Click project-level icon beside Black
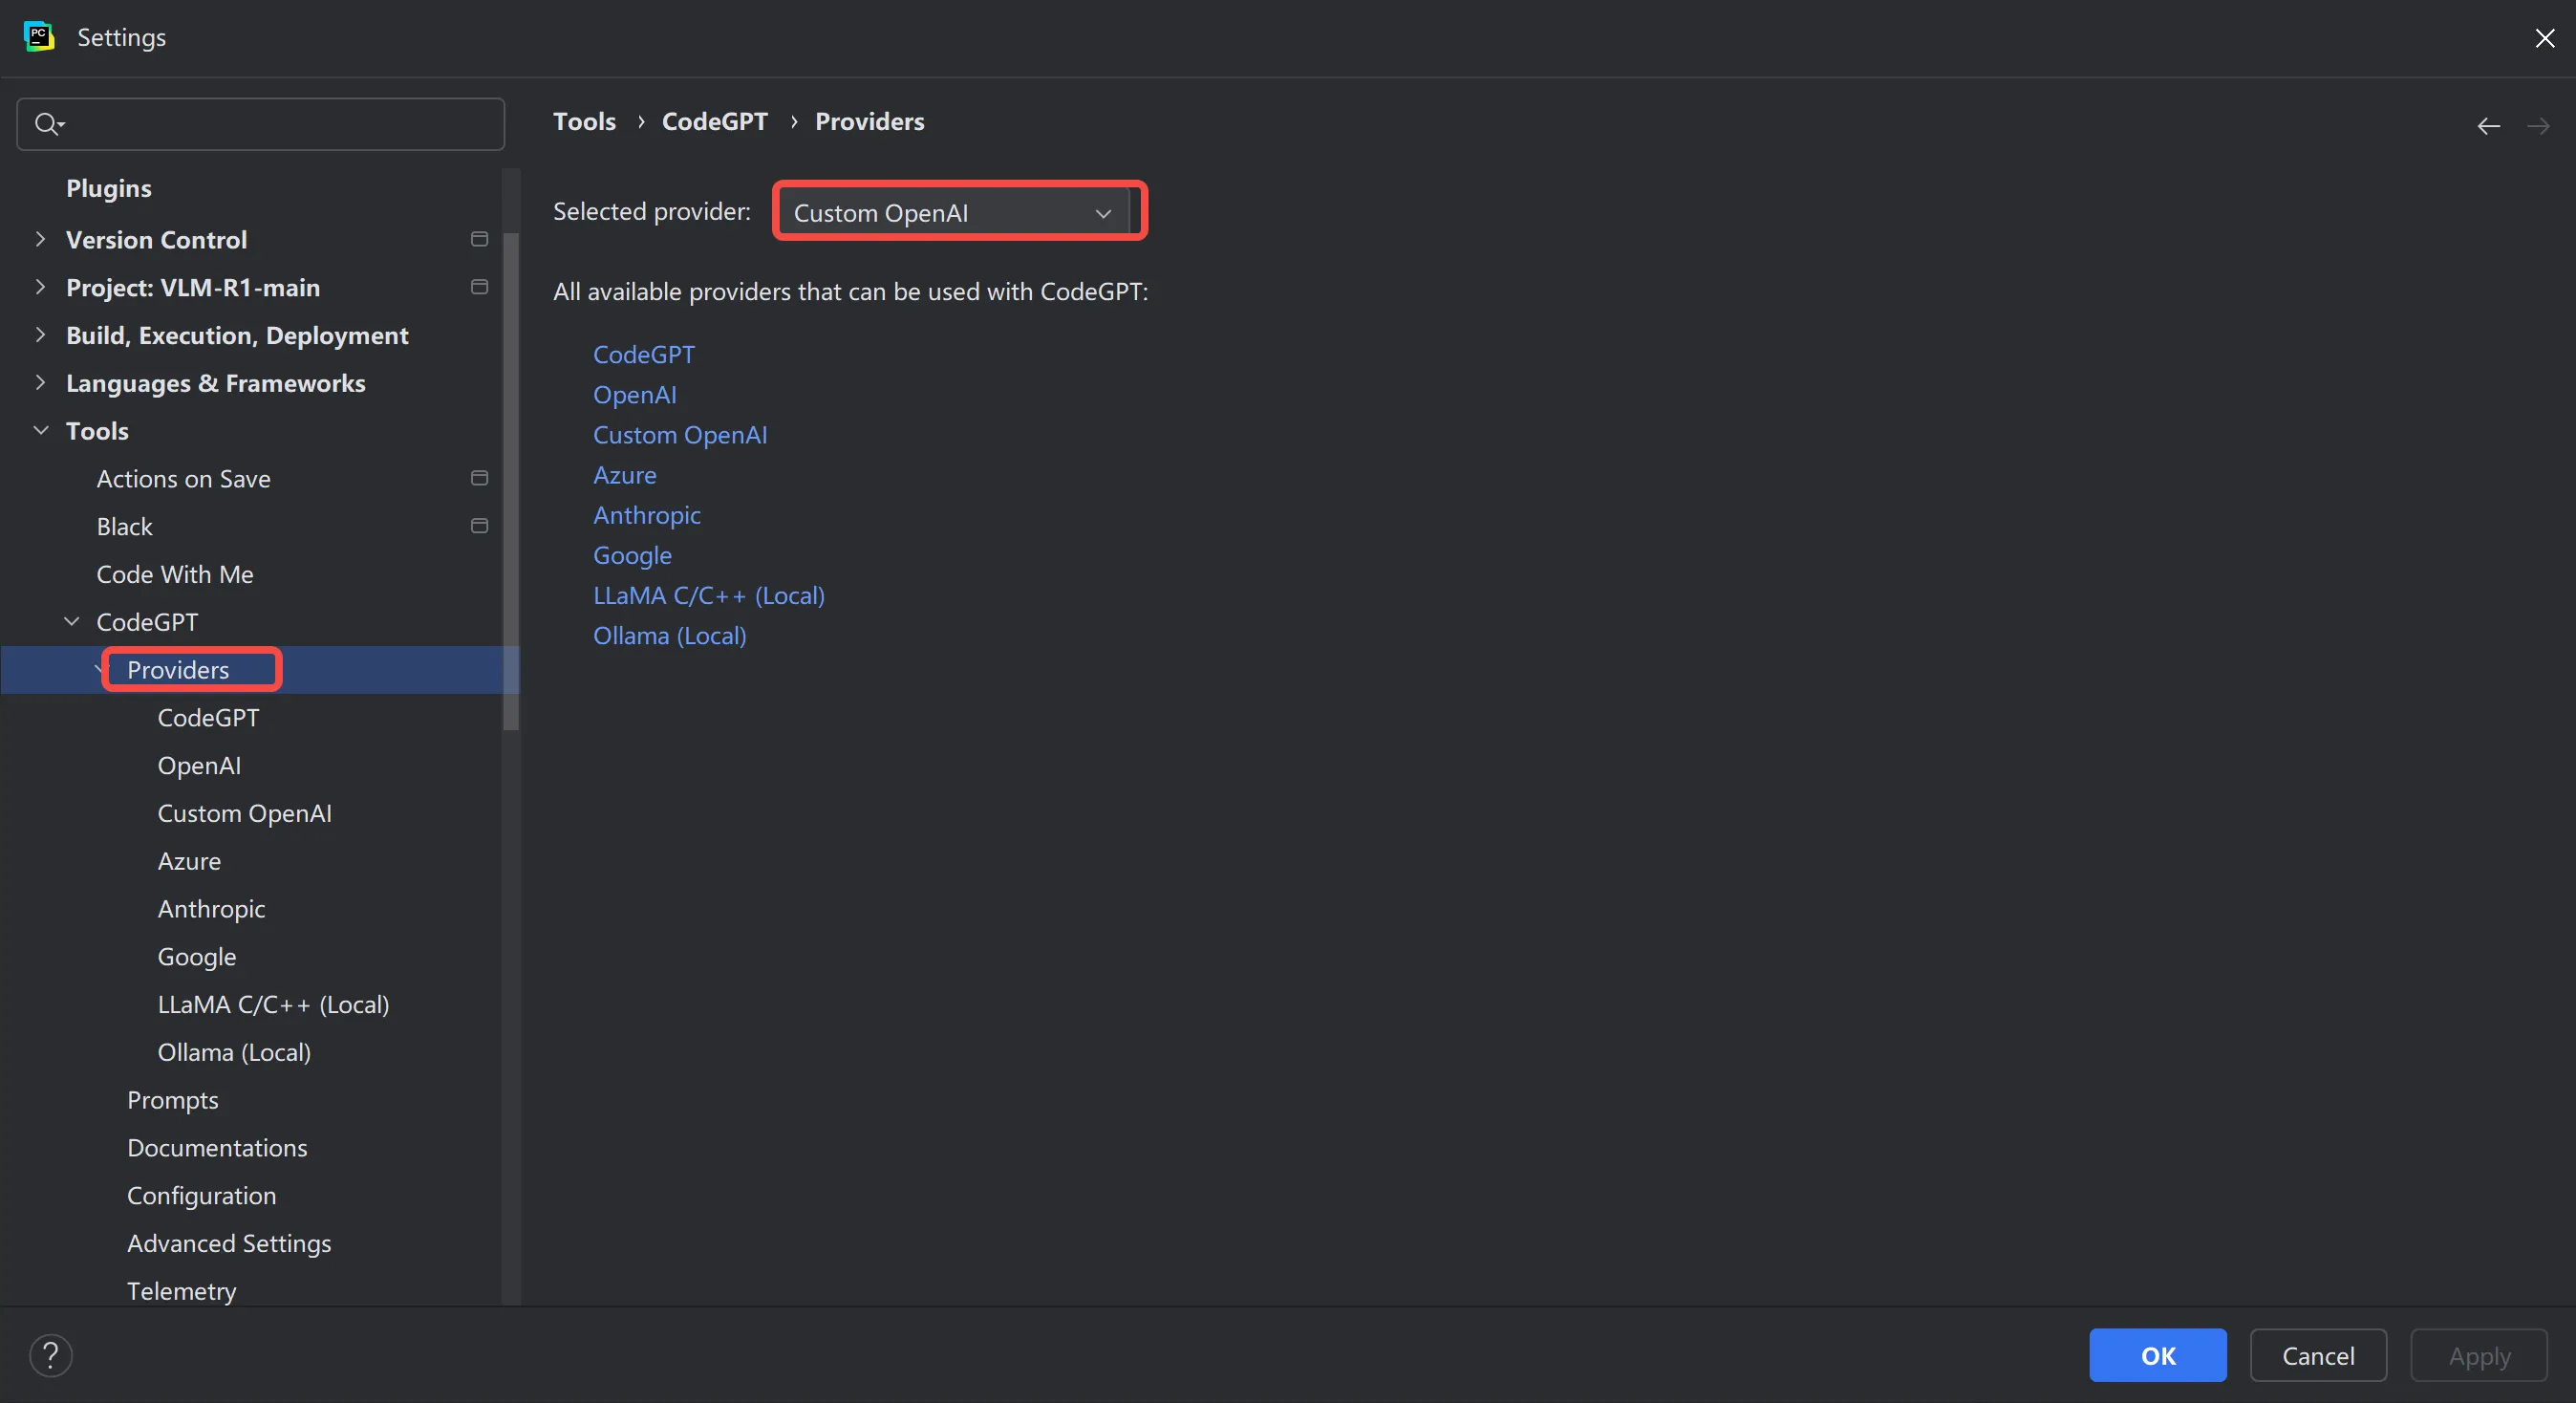The width and height of the screenshot is (2576, 1403). tap(479, 526)
